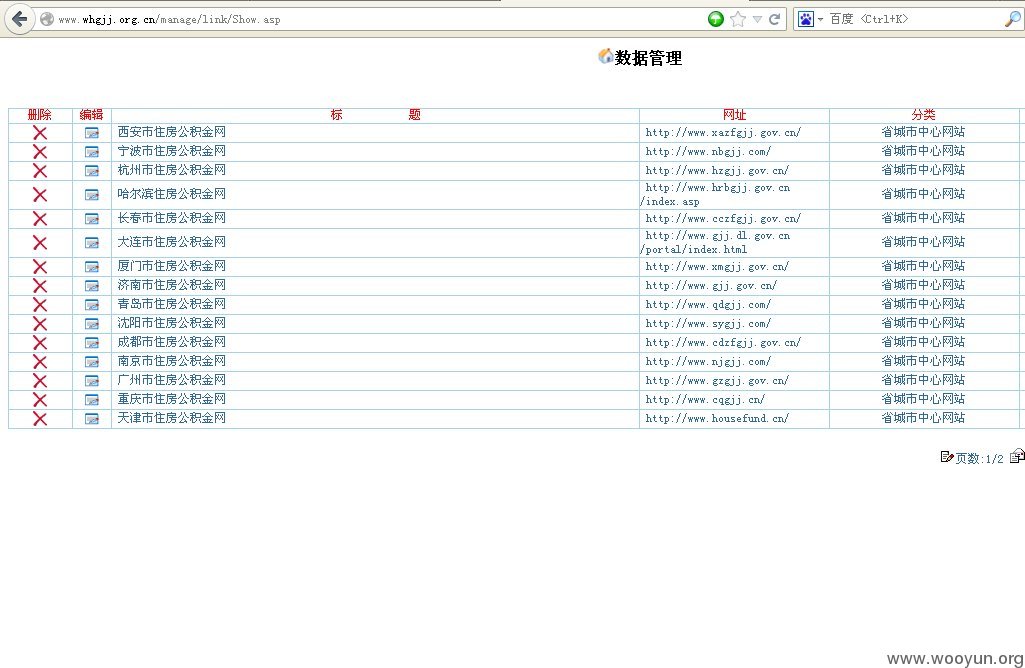The width and height of the screenshot is (1025, 668).
Task: Click the 网址 column header
Action: coord(734,115)
